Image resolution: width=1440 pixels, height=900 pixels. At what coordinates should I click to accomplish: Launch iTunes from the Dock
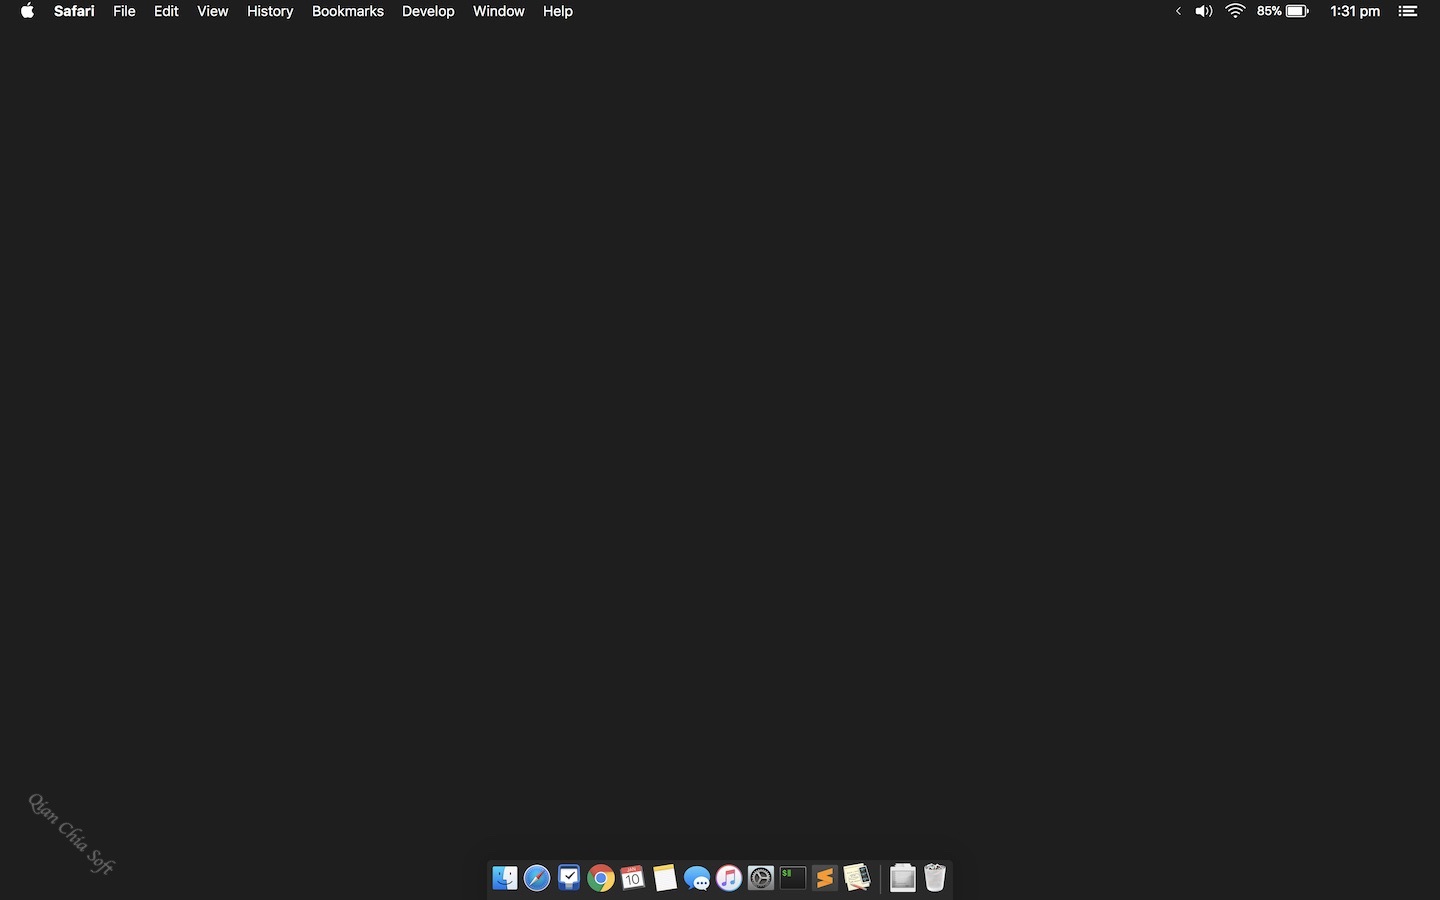pos(729,878)
